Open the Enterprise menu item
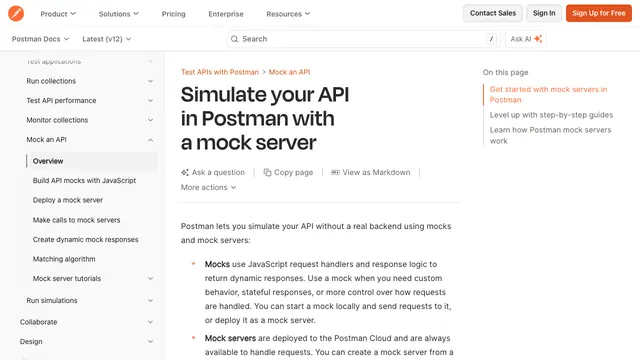This screenshot has height=360, width=640. [x=226, y=14]
